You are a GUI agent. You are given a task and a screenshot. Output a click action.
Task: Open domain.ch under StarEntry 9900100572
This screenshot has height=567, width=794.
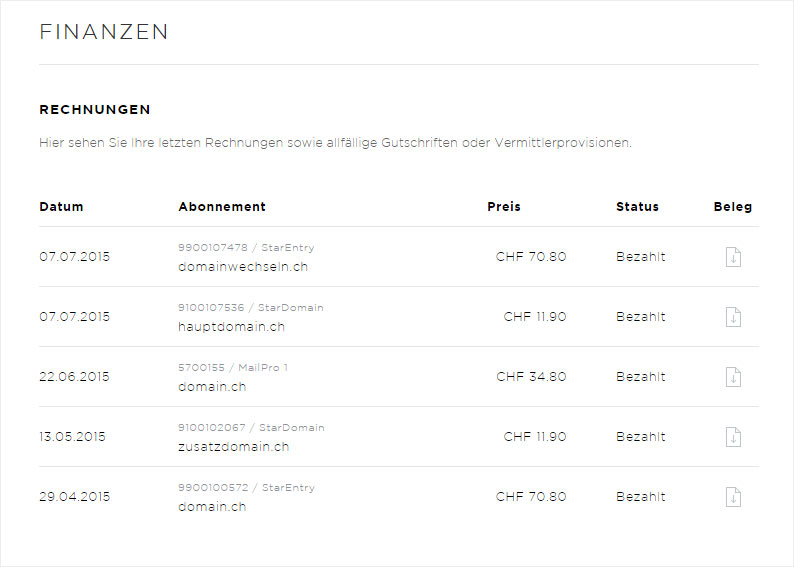tap(212, 507)
